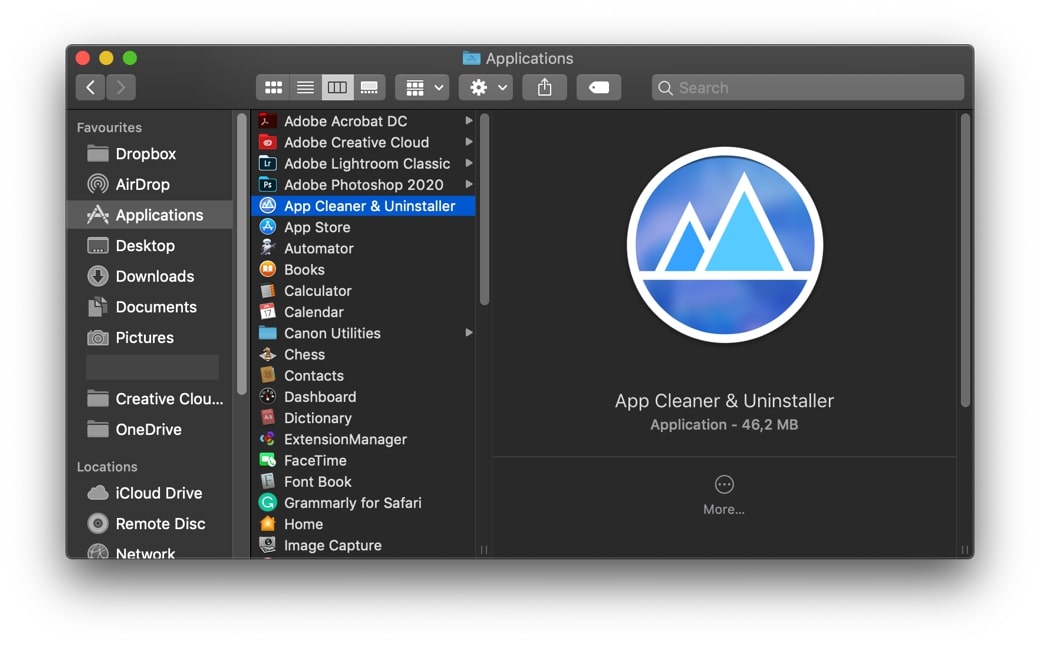Select the FaceTime app icon
Viewport: 1040px width, 646px height.
click(x=270, y=460)
